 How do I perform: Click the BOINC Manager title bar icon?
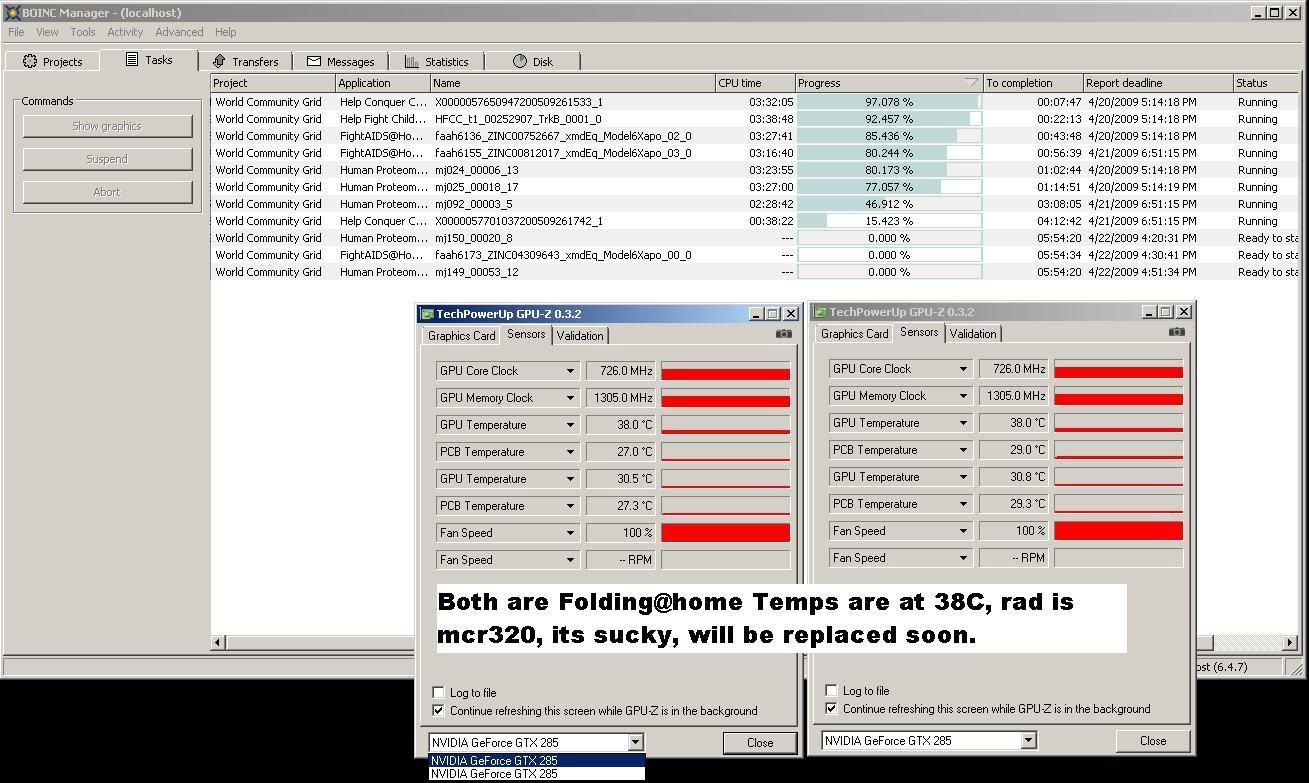point(12,13)
